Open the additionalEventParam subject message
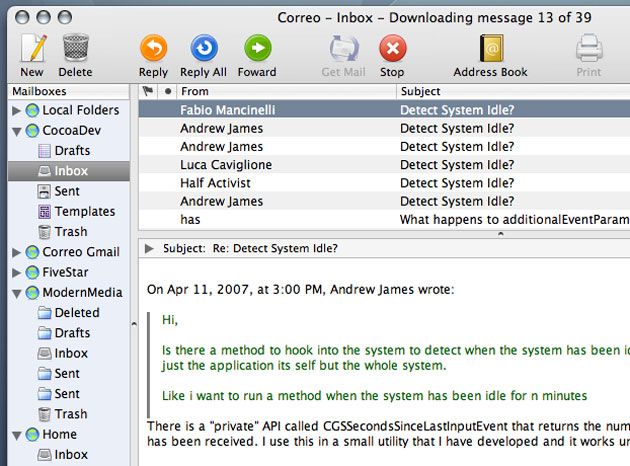 [x=515, y=219]
